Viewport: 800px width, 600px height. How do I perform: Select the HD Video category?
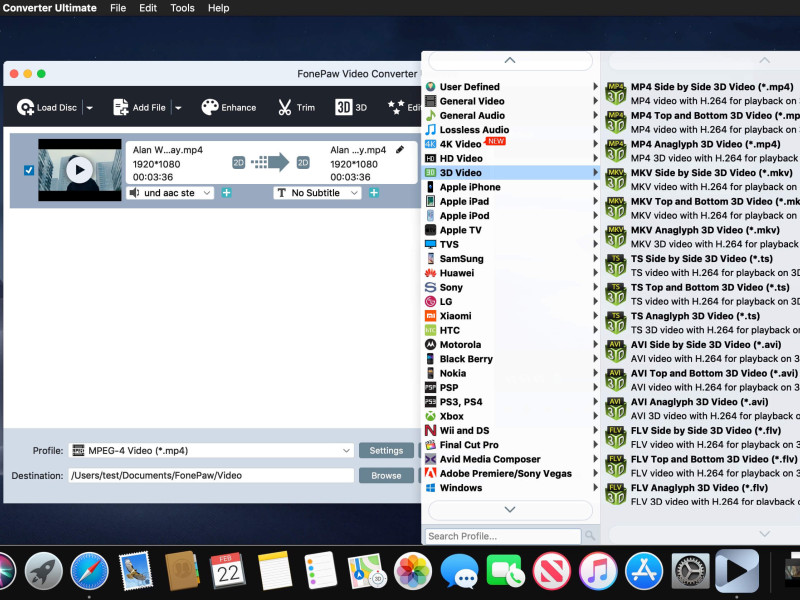click(x=511, y=158)
